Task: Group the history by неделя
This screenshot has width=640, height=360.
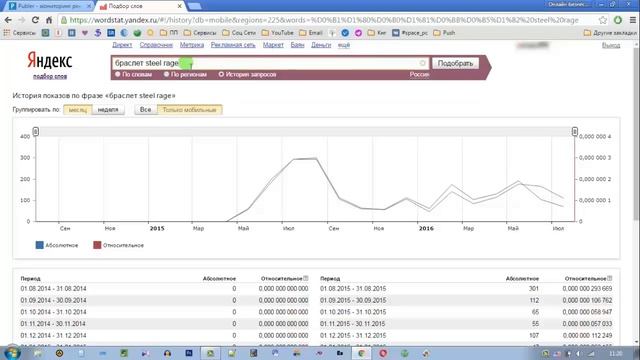Action: click(x=108, y=110)
